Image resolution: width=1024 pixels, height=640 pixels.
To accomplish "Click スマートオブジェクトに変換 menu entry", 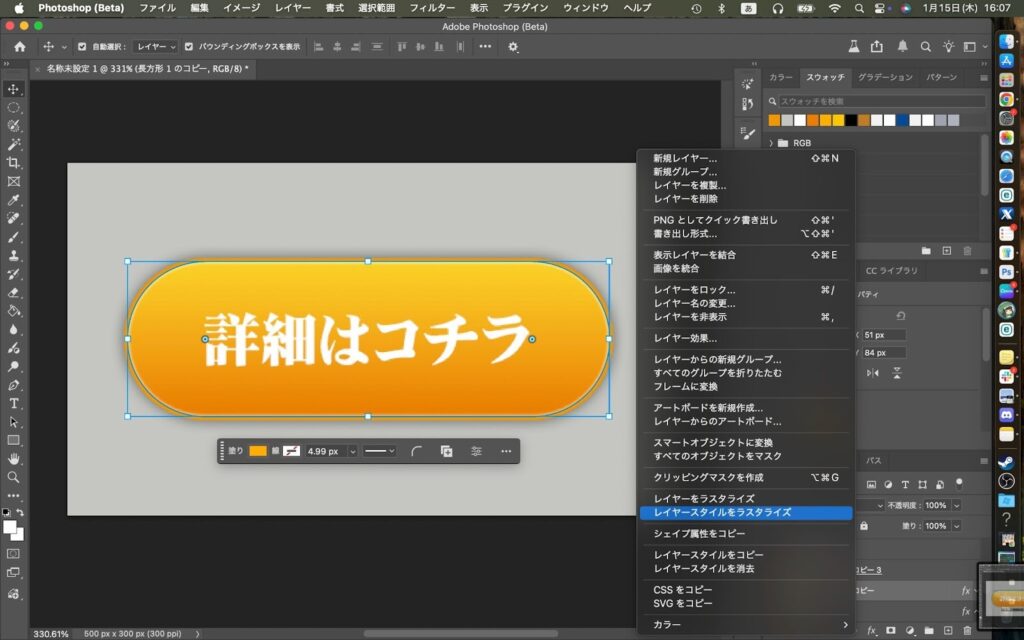I will coord(713,442).
